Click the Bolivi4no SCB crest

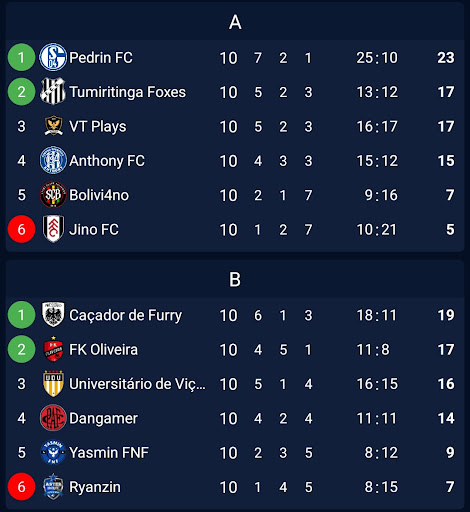53,194
